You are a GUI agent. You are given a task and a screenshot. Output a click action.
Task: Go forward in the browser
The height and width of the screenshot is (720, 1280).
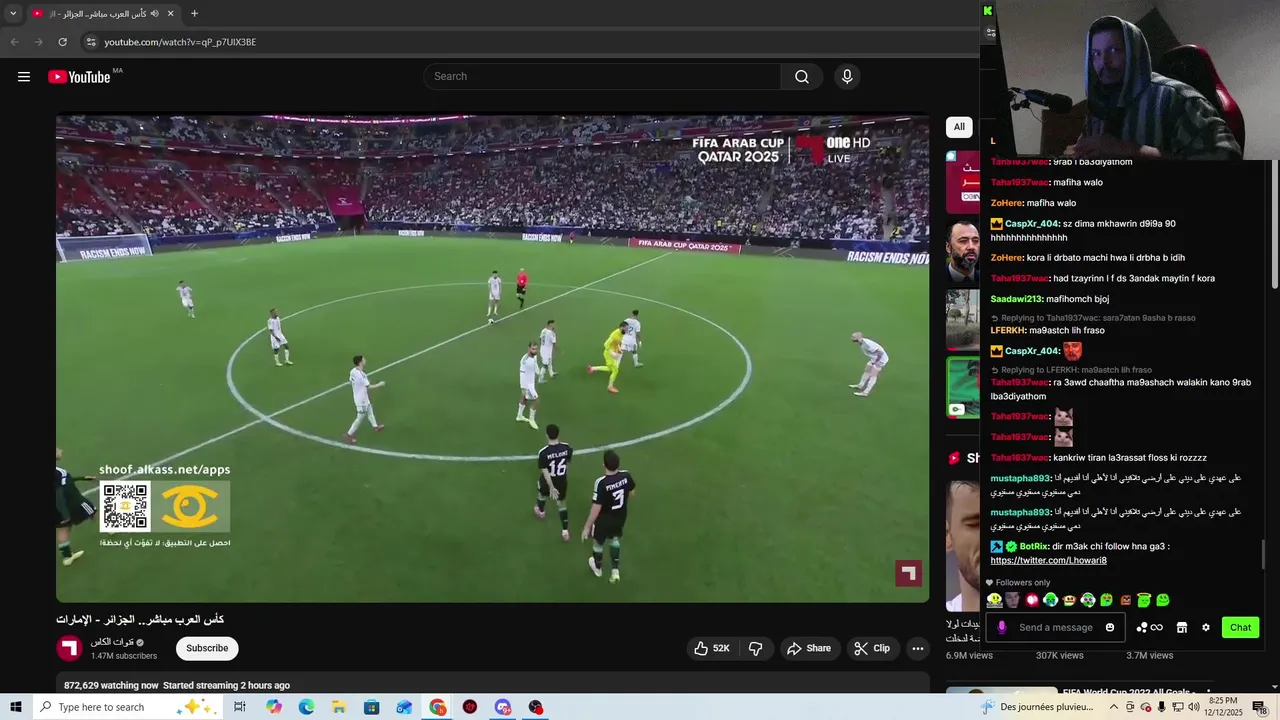pos(38,42)
